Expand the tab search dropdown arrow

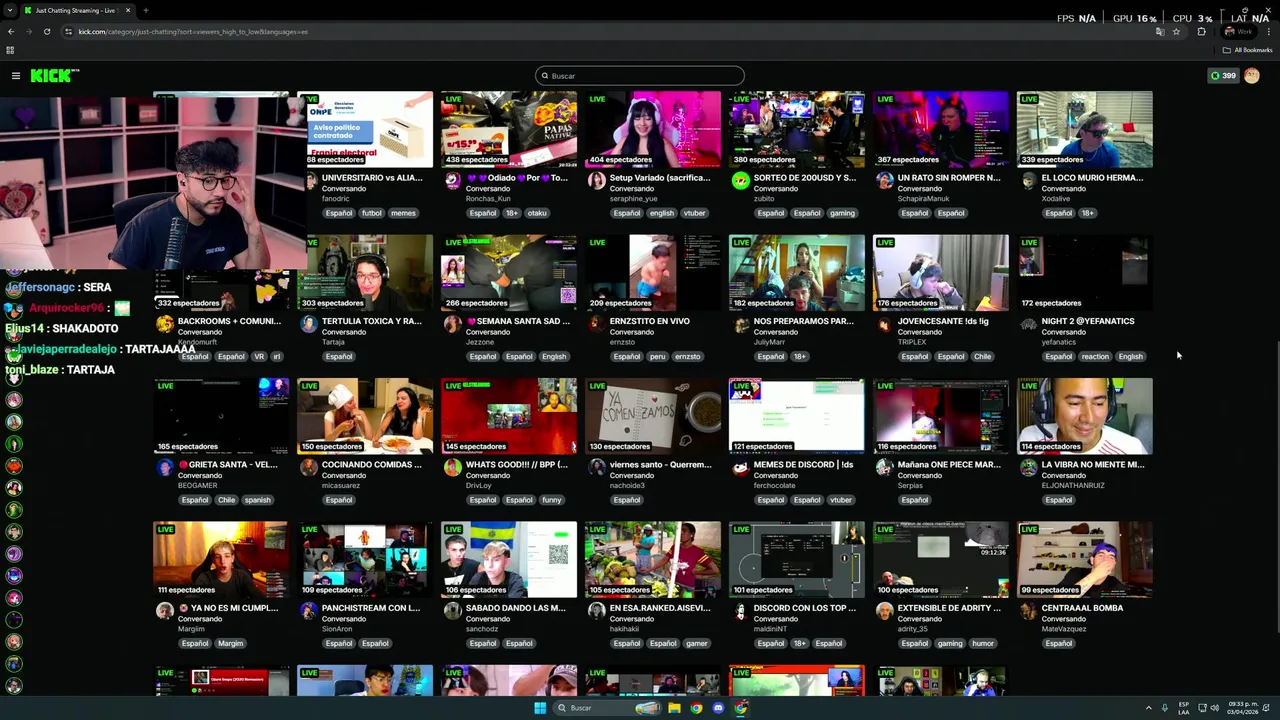[x=9, y=10]
